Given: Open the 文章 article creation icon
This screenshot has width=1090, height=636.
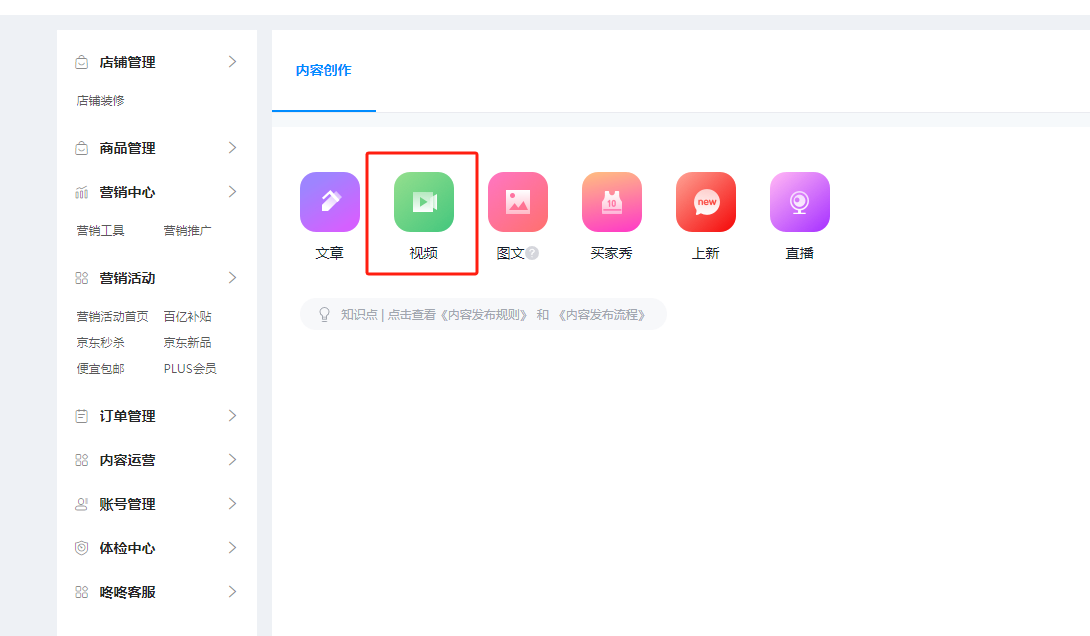Looking at the screenshot, I should [329, 202].
